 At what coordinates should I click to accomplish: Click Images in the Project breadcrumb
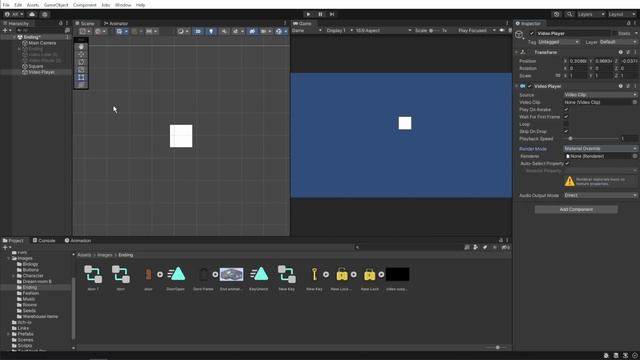104,255
